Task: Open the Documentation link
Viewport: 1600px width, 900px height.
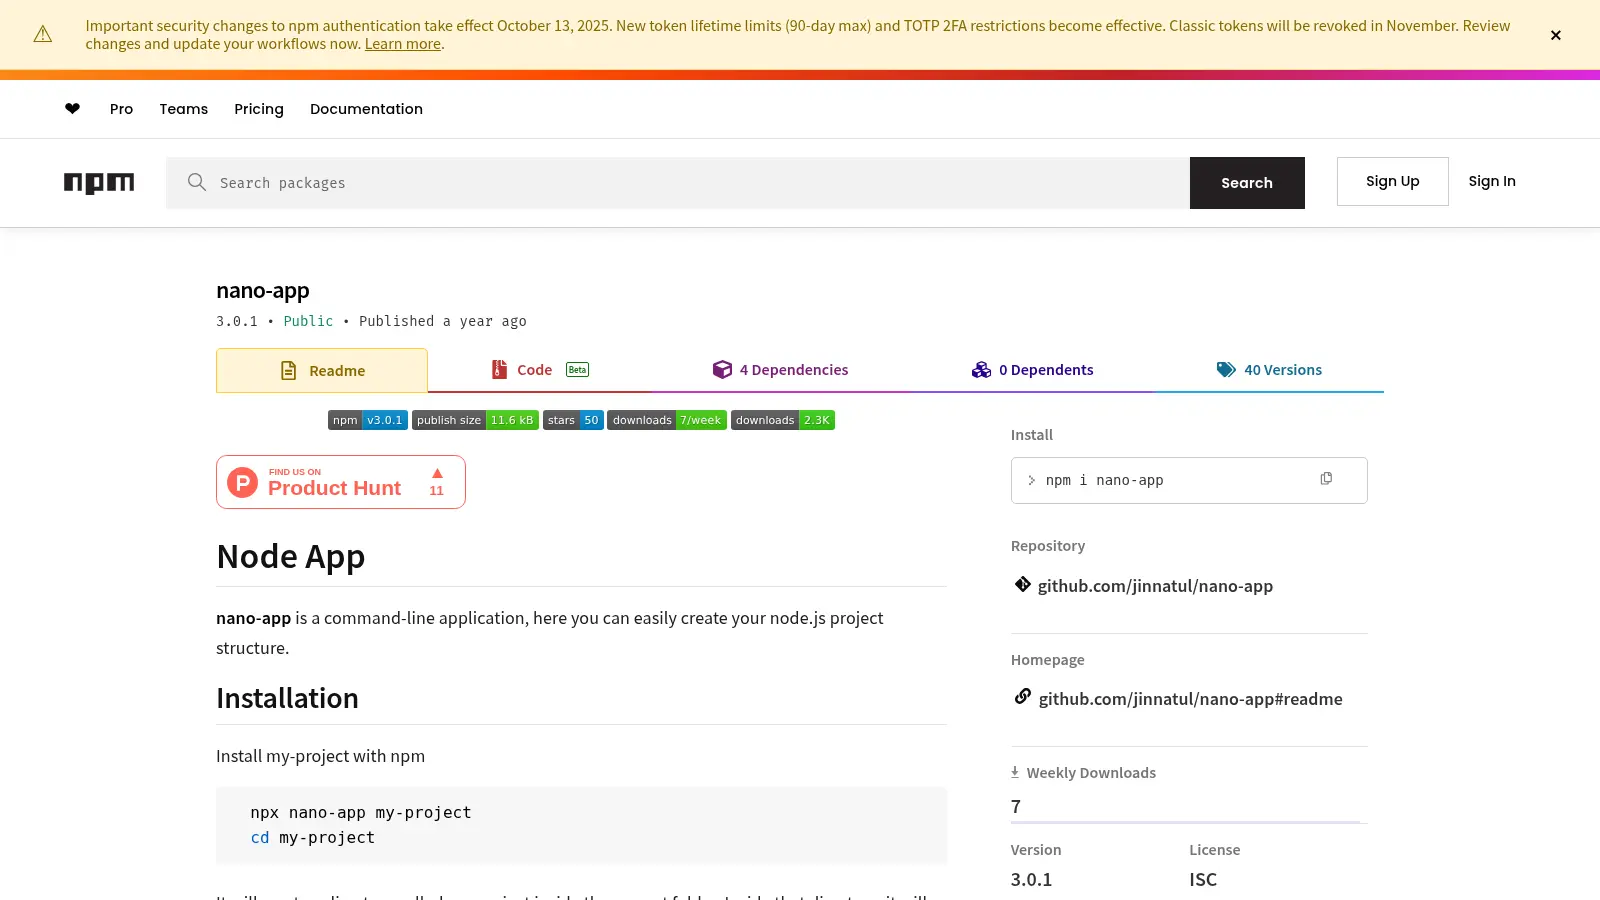Action: pos(366,109)
